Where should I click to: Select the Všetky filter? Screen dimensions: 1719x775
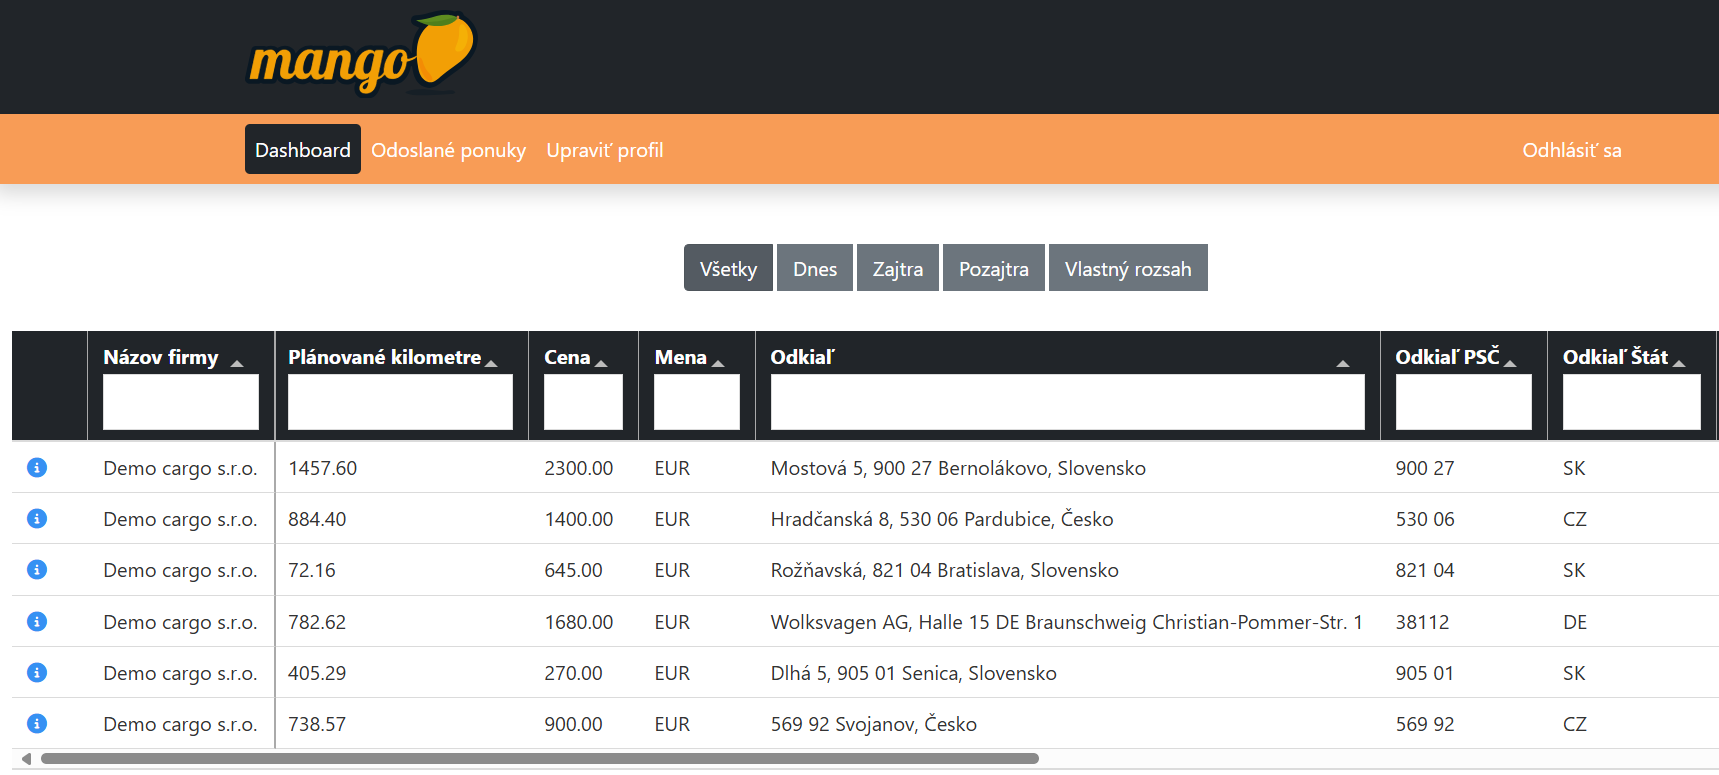point(728,269)
